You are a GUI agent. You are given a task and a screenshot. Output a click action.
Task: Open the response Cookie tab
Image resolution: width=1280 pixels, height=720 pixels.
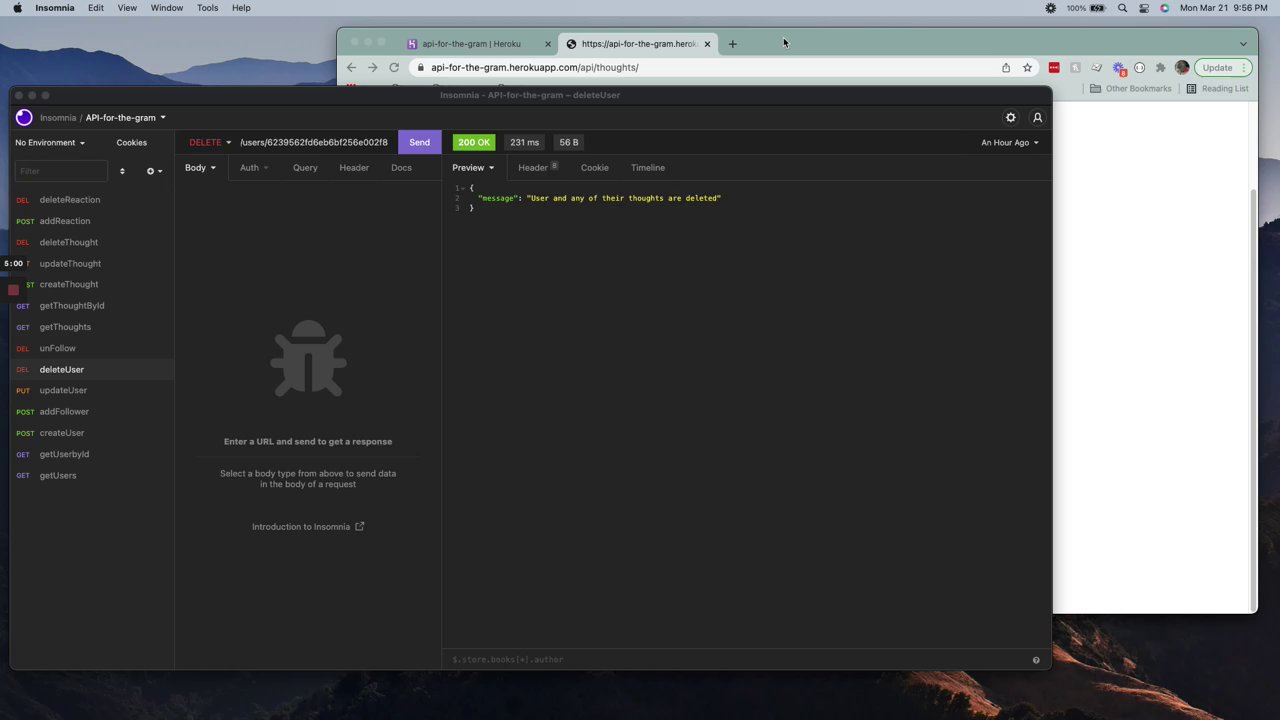click(594, 168)
